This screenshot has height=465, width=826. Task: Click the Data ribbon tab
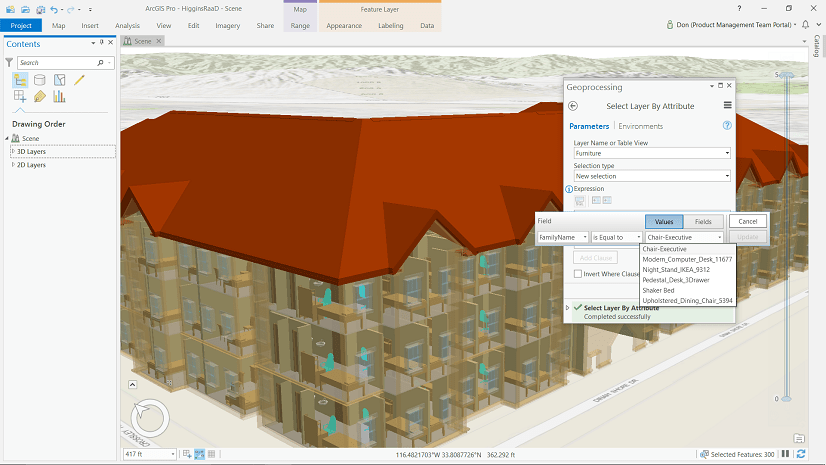click(427, 25)
